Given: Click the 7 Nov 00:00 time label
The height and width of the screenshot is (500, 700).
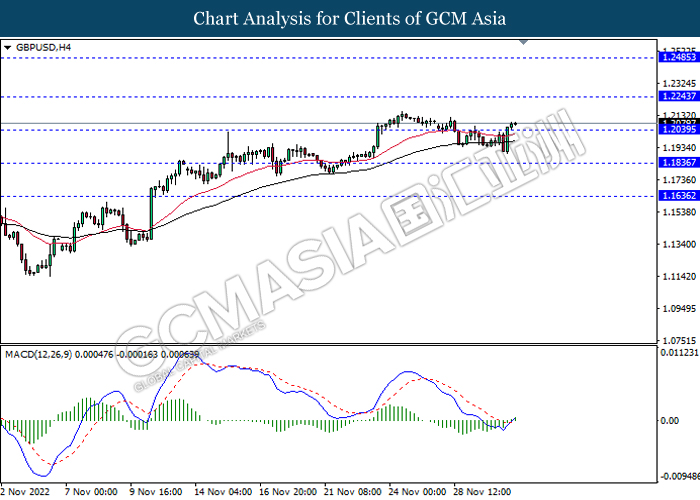Looking at the screenshot, I should coord(91,492).
